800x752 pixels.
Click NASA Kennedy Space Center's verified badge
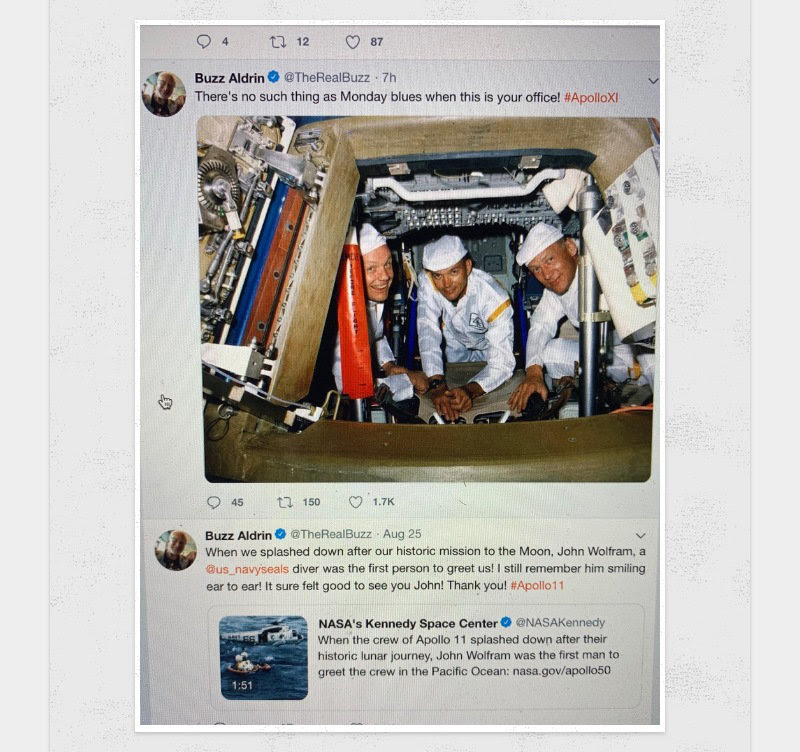[x=506, y=622]
